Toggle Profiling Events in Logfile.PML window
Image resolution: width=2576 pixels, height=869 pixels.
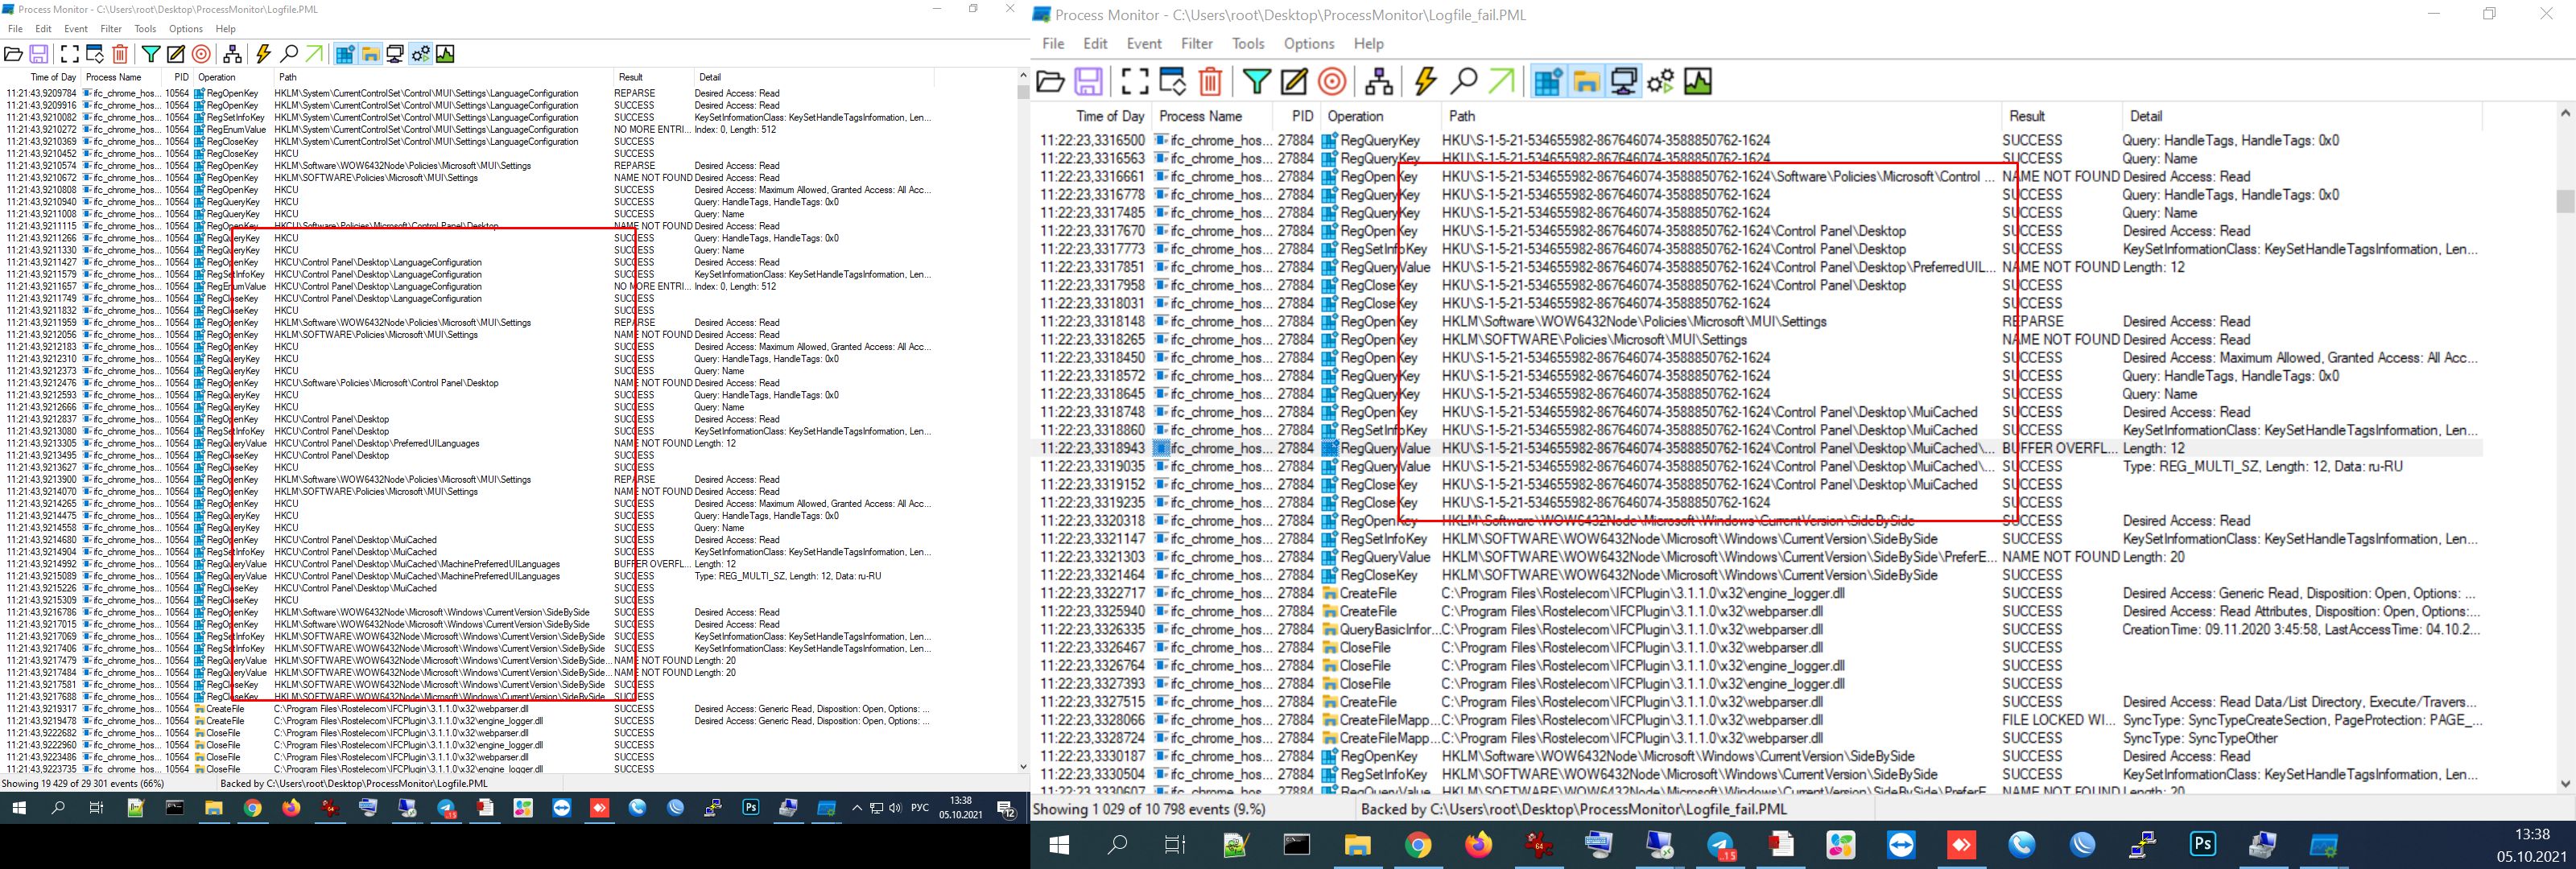(446, 54)
